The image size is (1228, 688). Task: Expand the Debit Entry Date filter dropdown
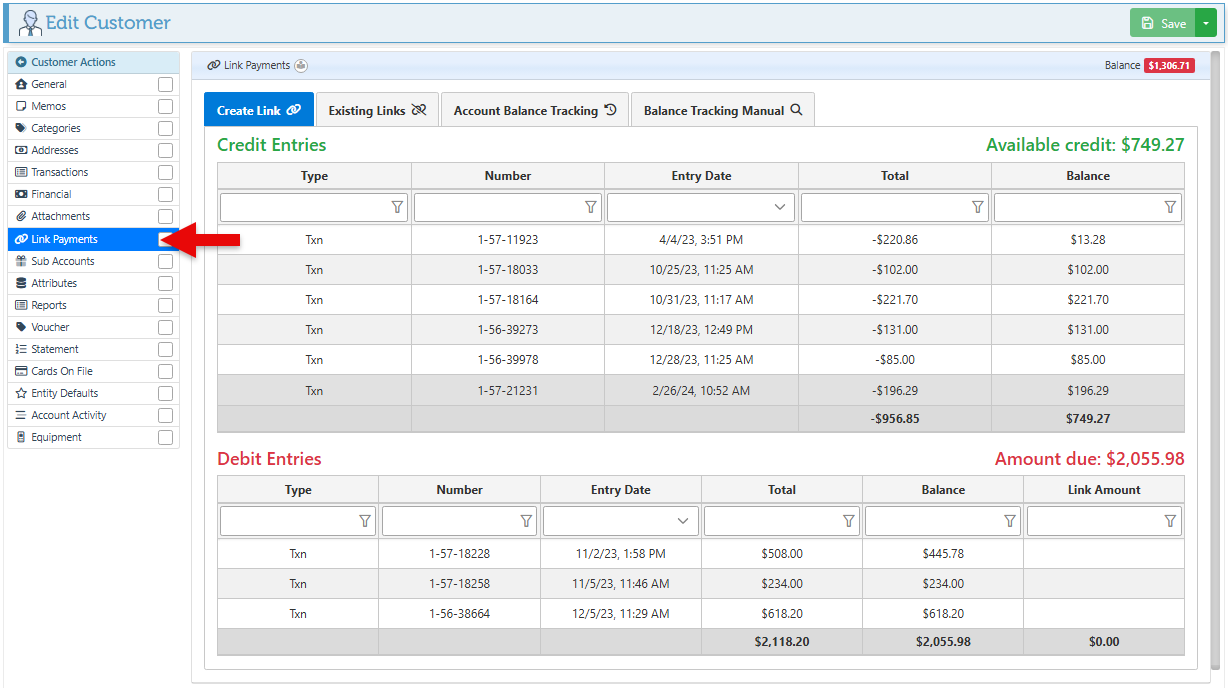click(x=683, y=521)
